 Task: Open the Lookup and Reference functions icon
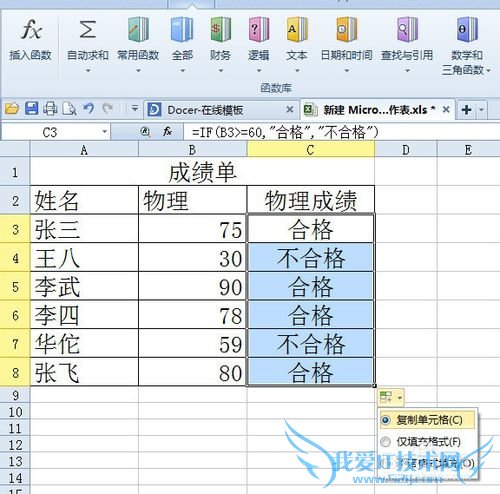(x=407, y=30)
